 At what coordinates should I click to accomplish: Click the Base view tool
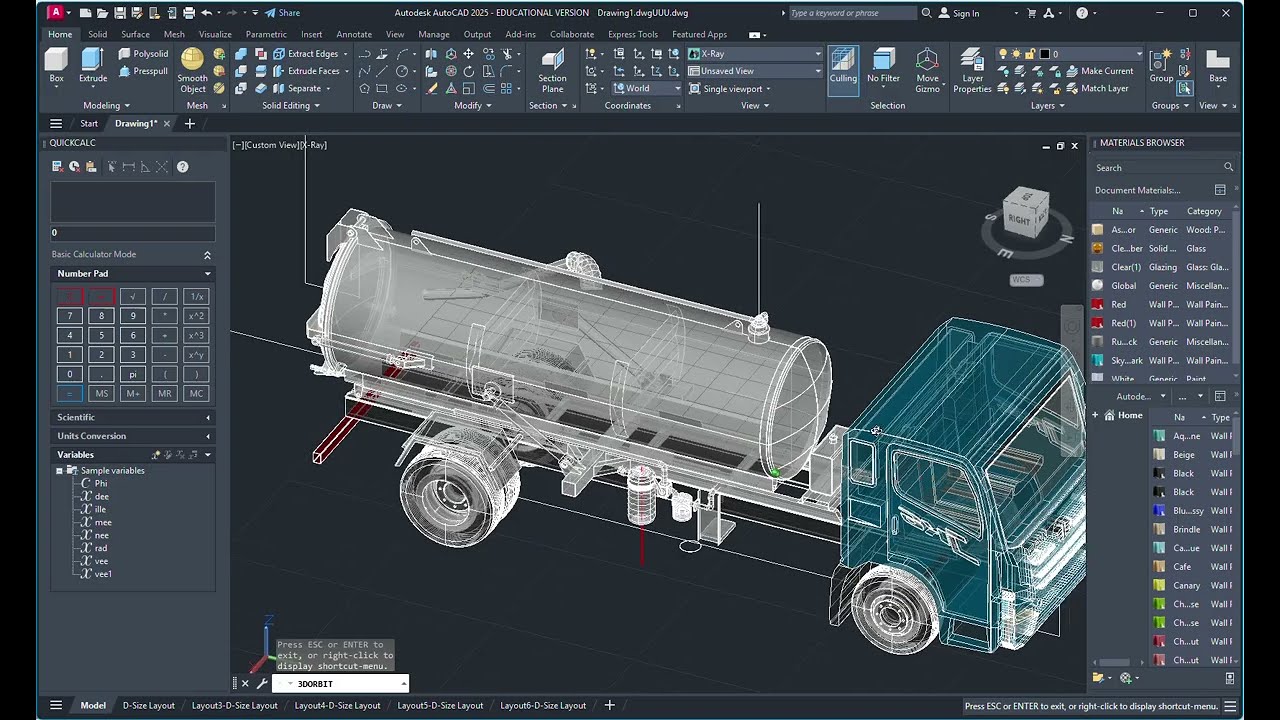[x=1217, y=66]
